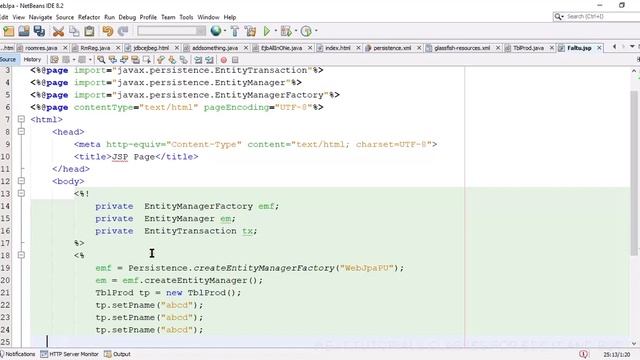Screen dimensions: 640x360
Task: Open the Run Project dropdown arrow
Action: click(276, 31)
